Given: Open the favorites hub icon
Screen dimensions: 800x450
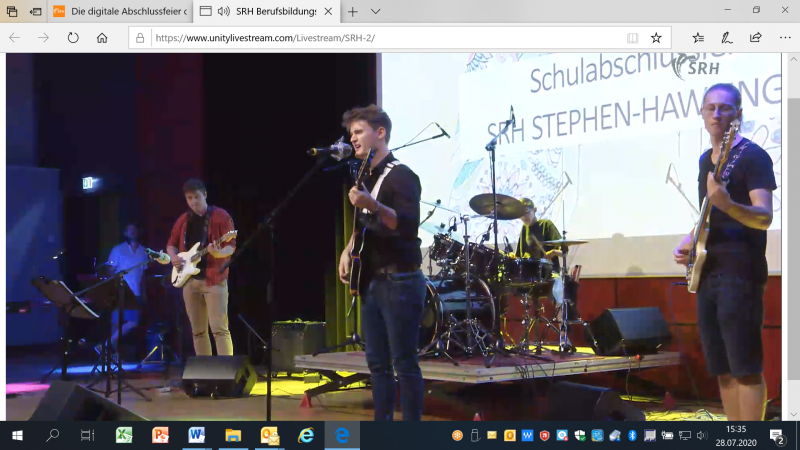Looking at the screenshot, I should [x=698, y=38].
